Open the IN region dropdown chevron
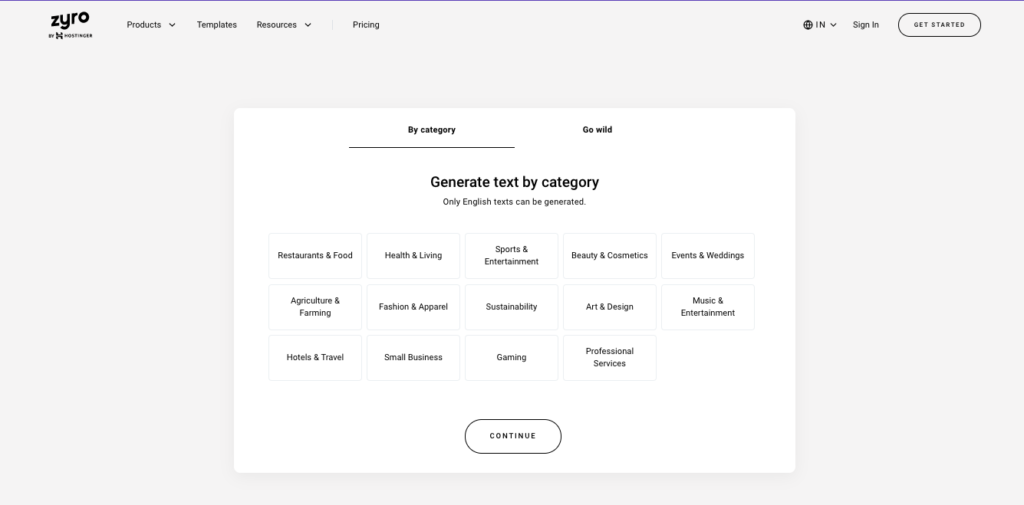This screenshot has height=505, width=1024. 833,25
